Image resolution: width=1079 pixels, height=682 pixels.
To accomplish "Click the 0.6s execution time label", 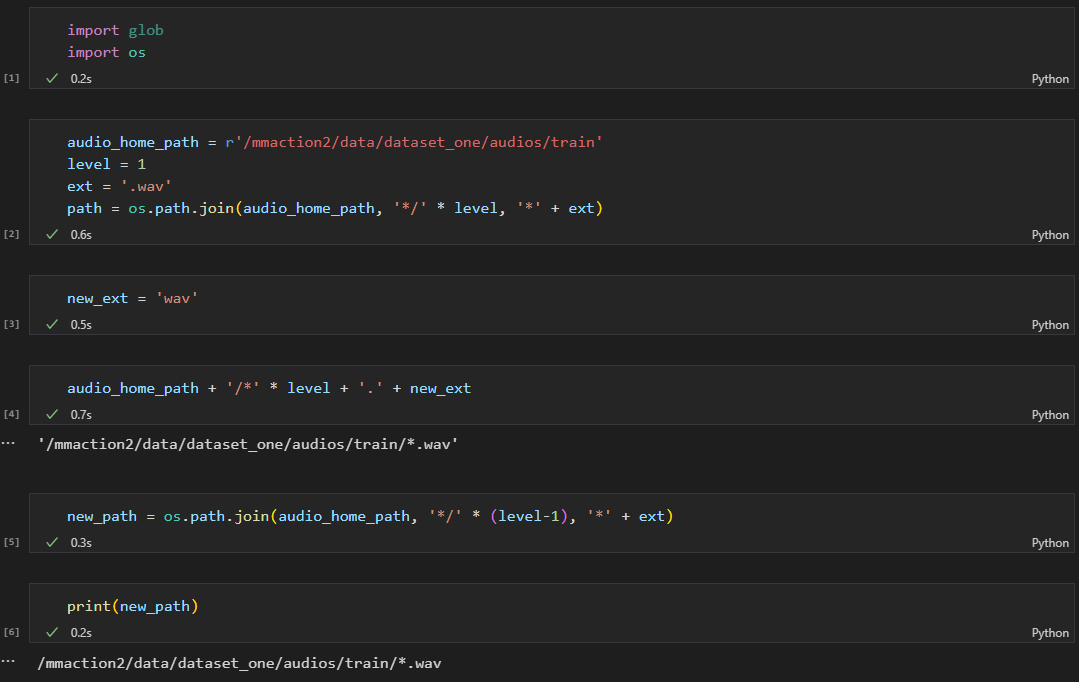I will 80,234.
